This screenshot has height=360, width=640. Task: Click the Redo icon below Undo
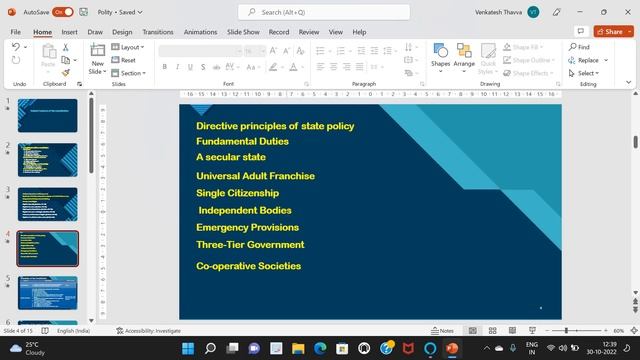[x=16, y=60]
